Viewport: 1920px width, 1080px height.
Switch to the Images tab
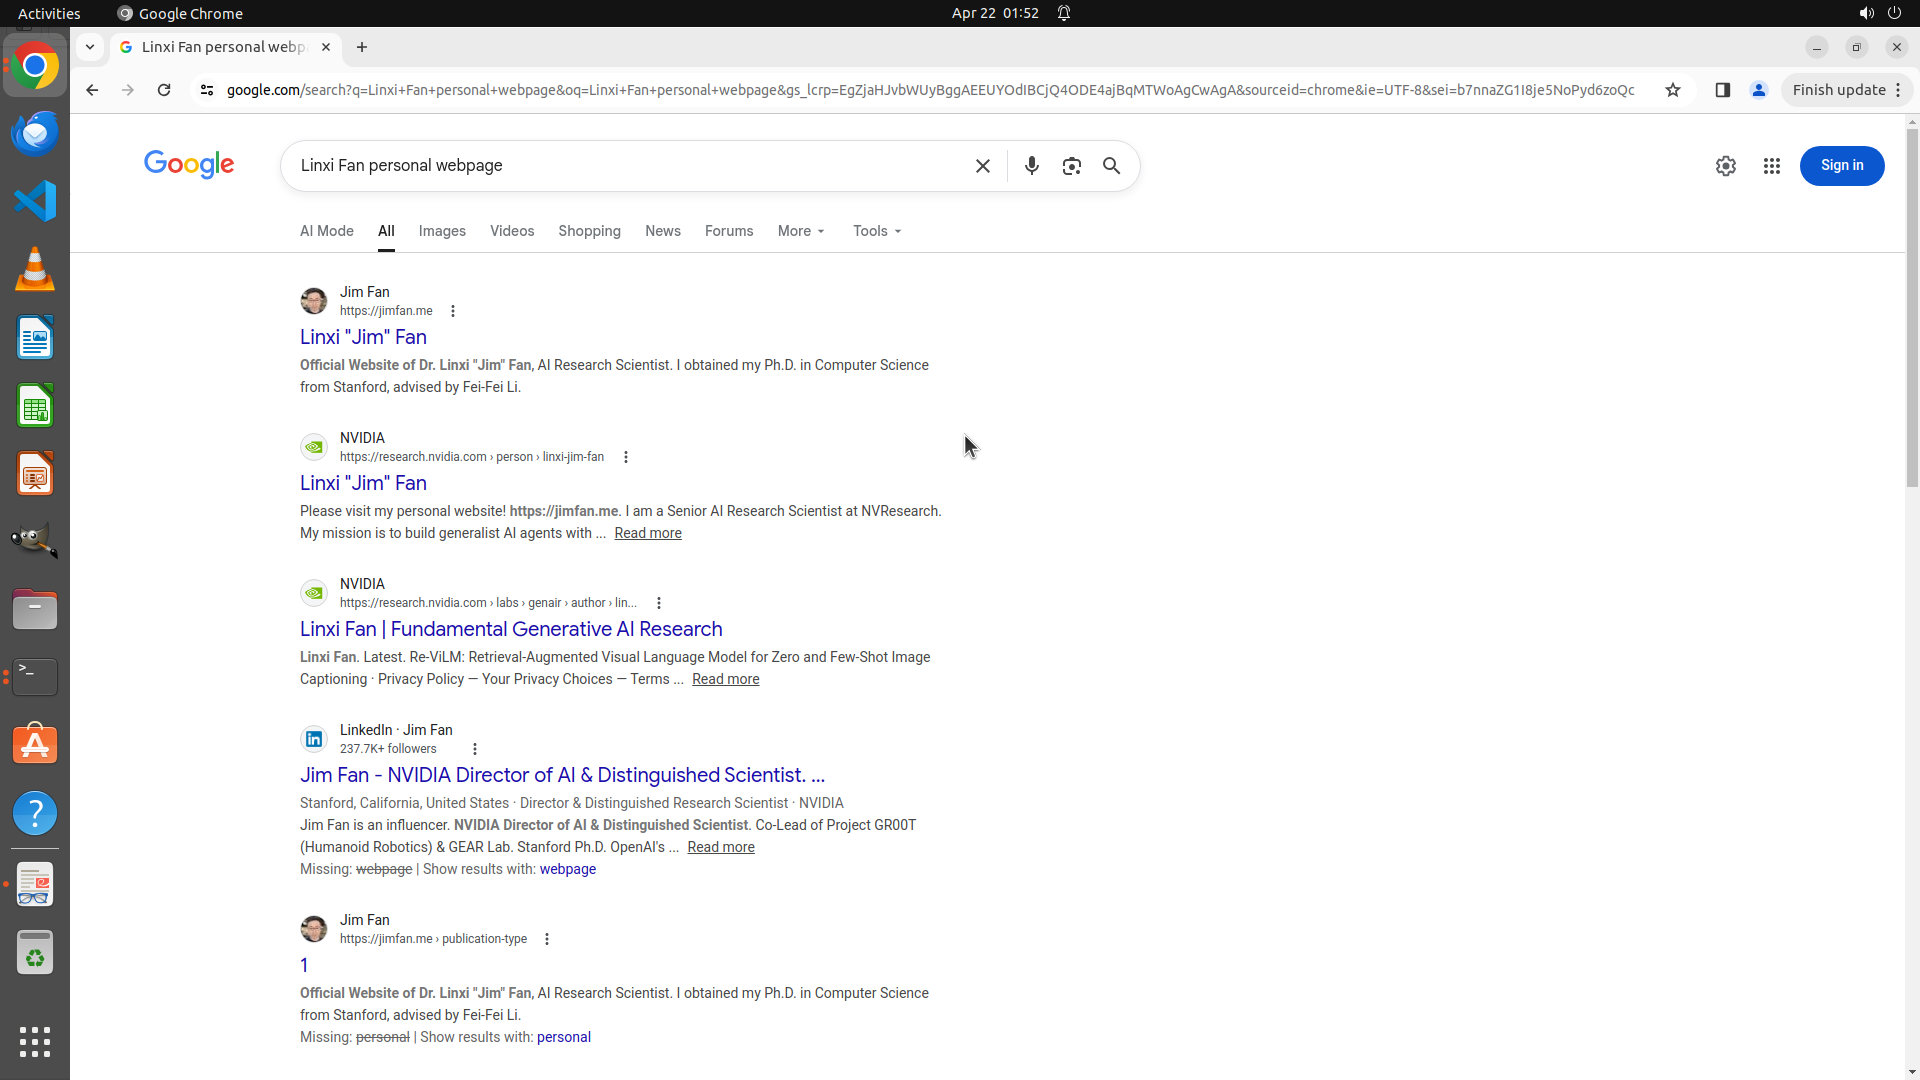[x=442, y=231]
